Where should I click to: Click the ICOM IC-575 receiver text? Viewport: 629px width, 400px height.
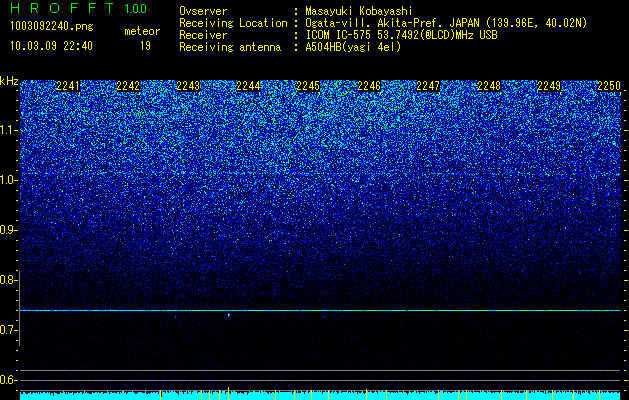pos(402,35)
